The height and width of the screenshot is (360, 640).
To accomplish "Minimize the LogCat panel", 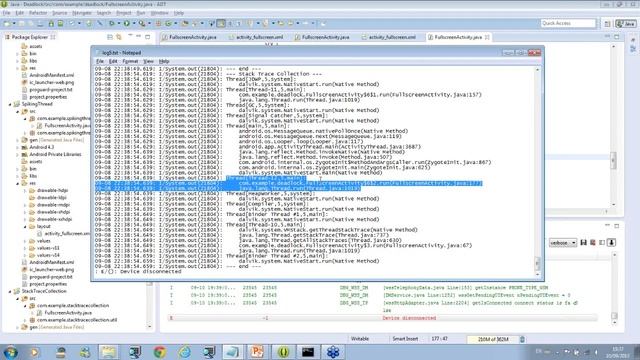I will (607, 225).
